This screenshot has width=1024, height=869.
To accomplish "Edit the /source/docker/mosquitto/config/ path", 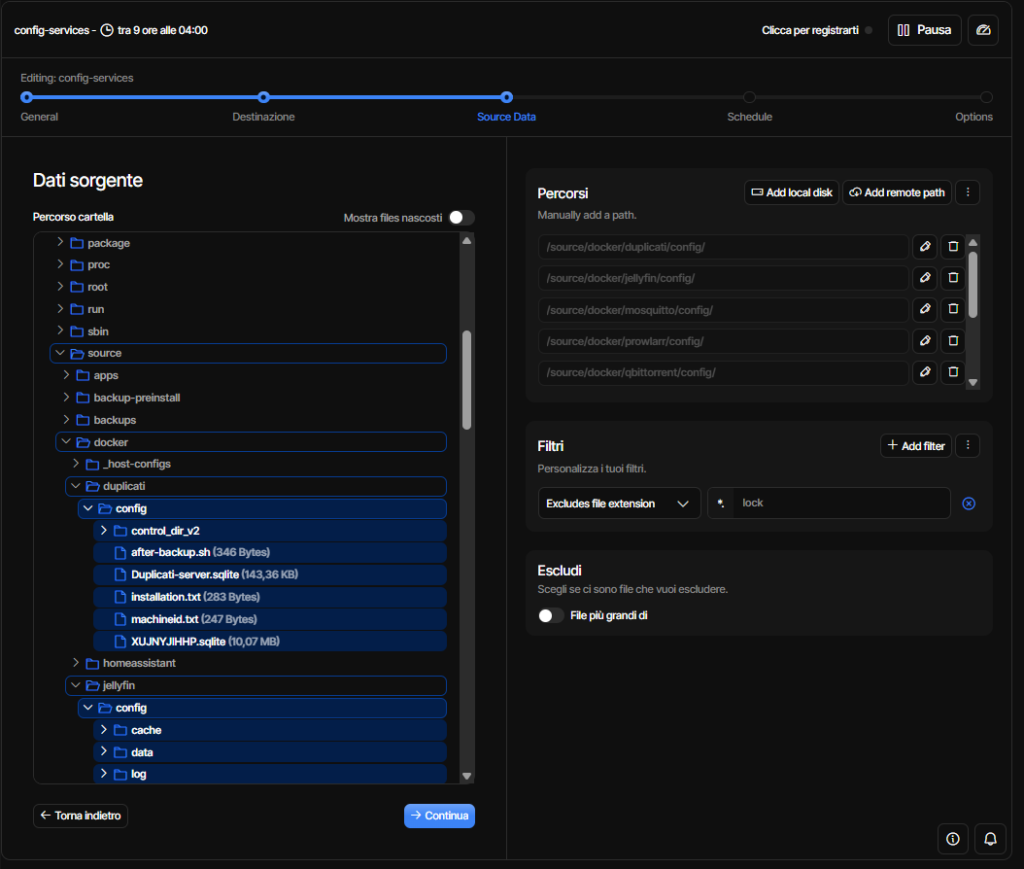I will (x=925, y=309).
